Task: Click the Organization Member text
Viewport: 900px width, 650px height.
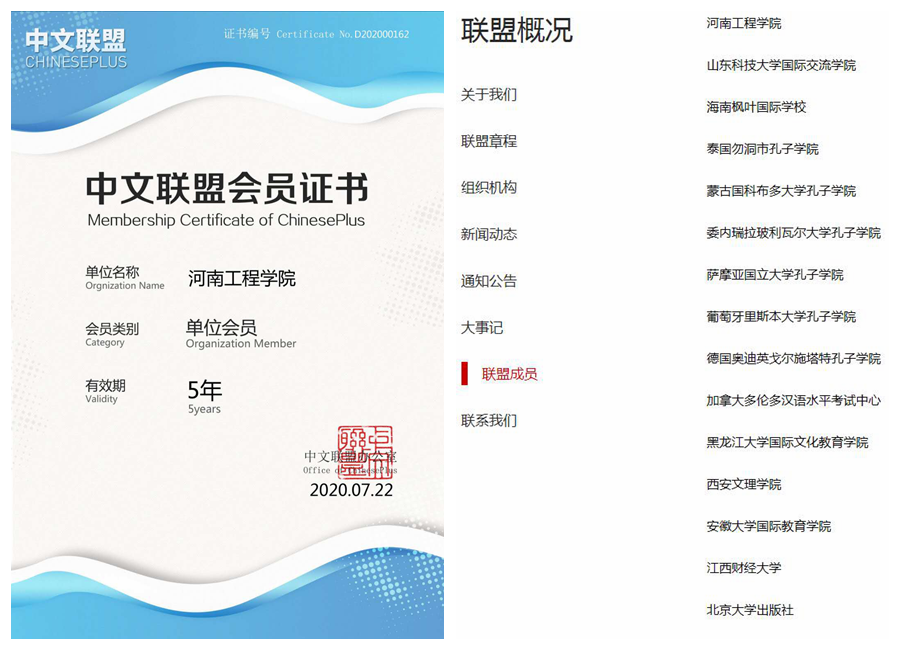Action: tap(241, 343)
